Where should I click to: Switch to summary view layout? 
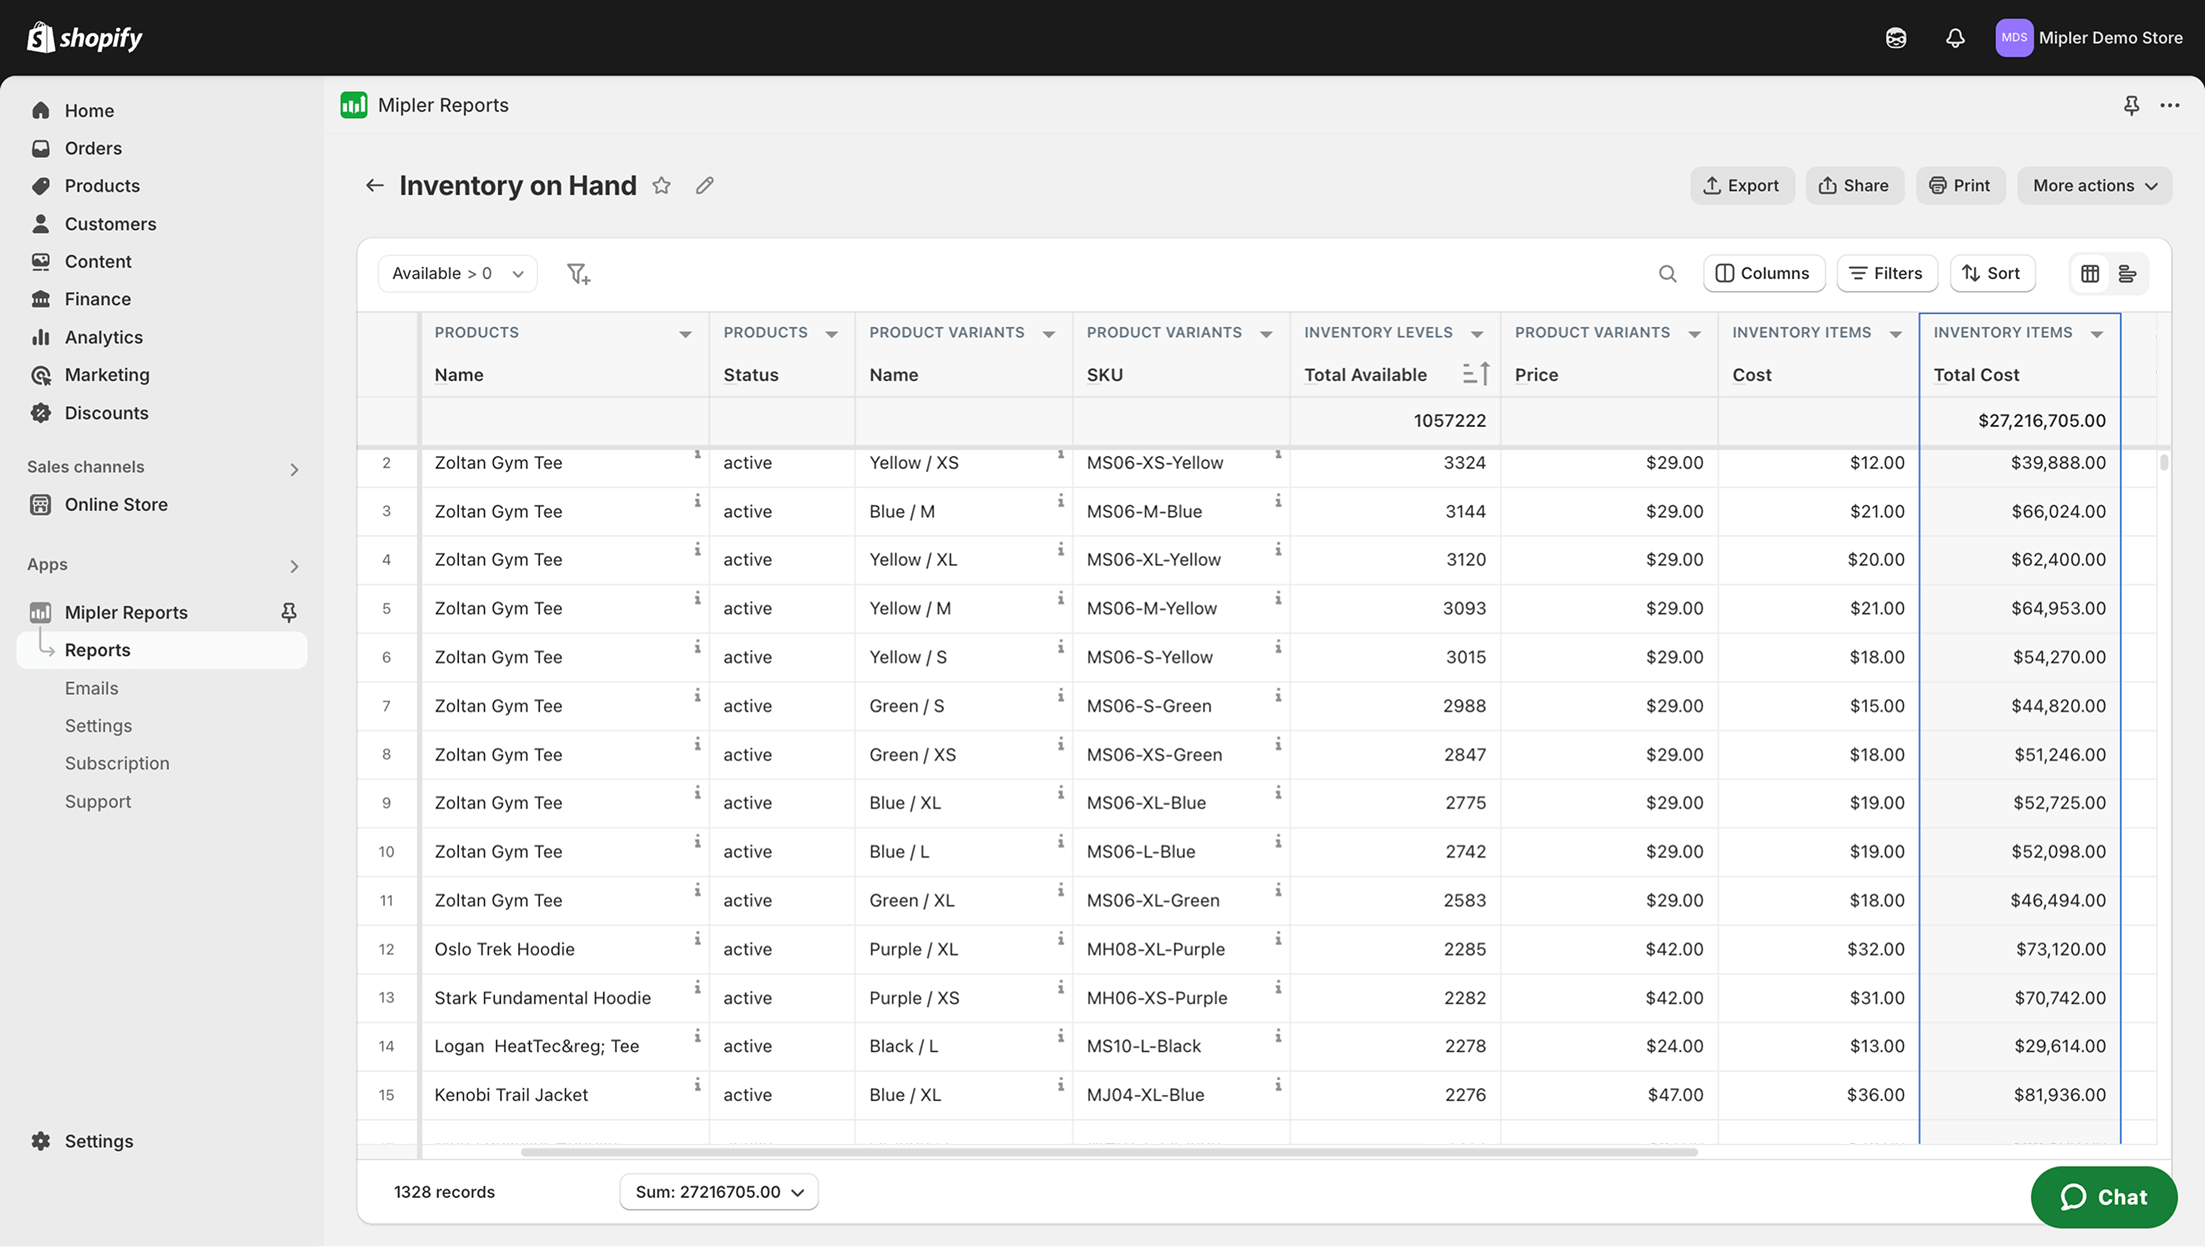click(x=2128, y=273)
